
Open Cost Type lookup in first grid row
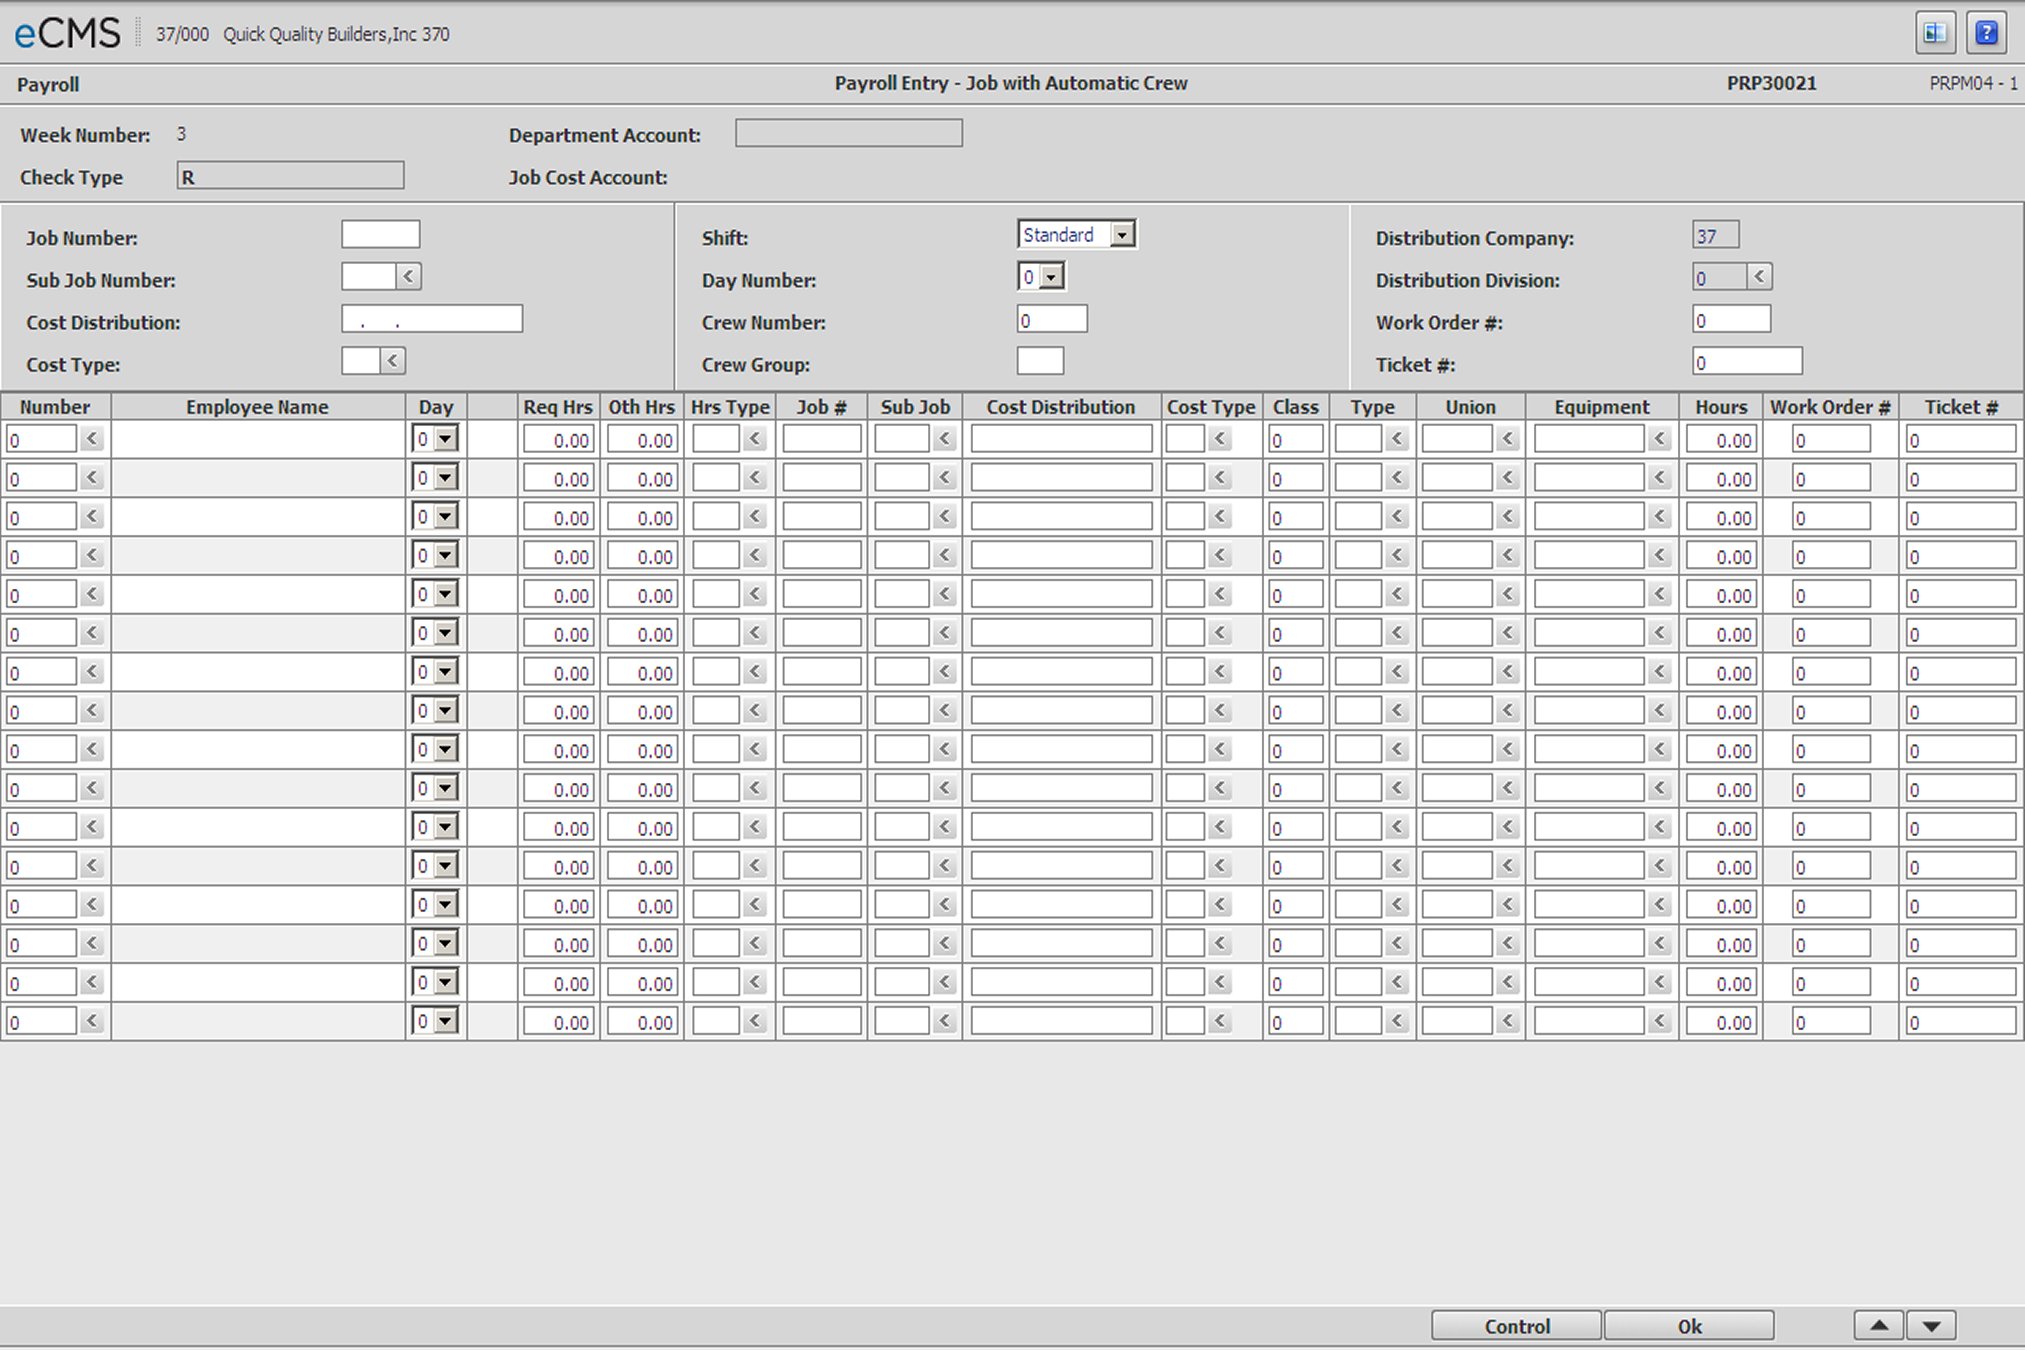coord(1219,438)
